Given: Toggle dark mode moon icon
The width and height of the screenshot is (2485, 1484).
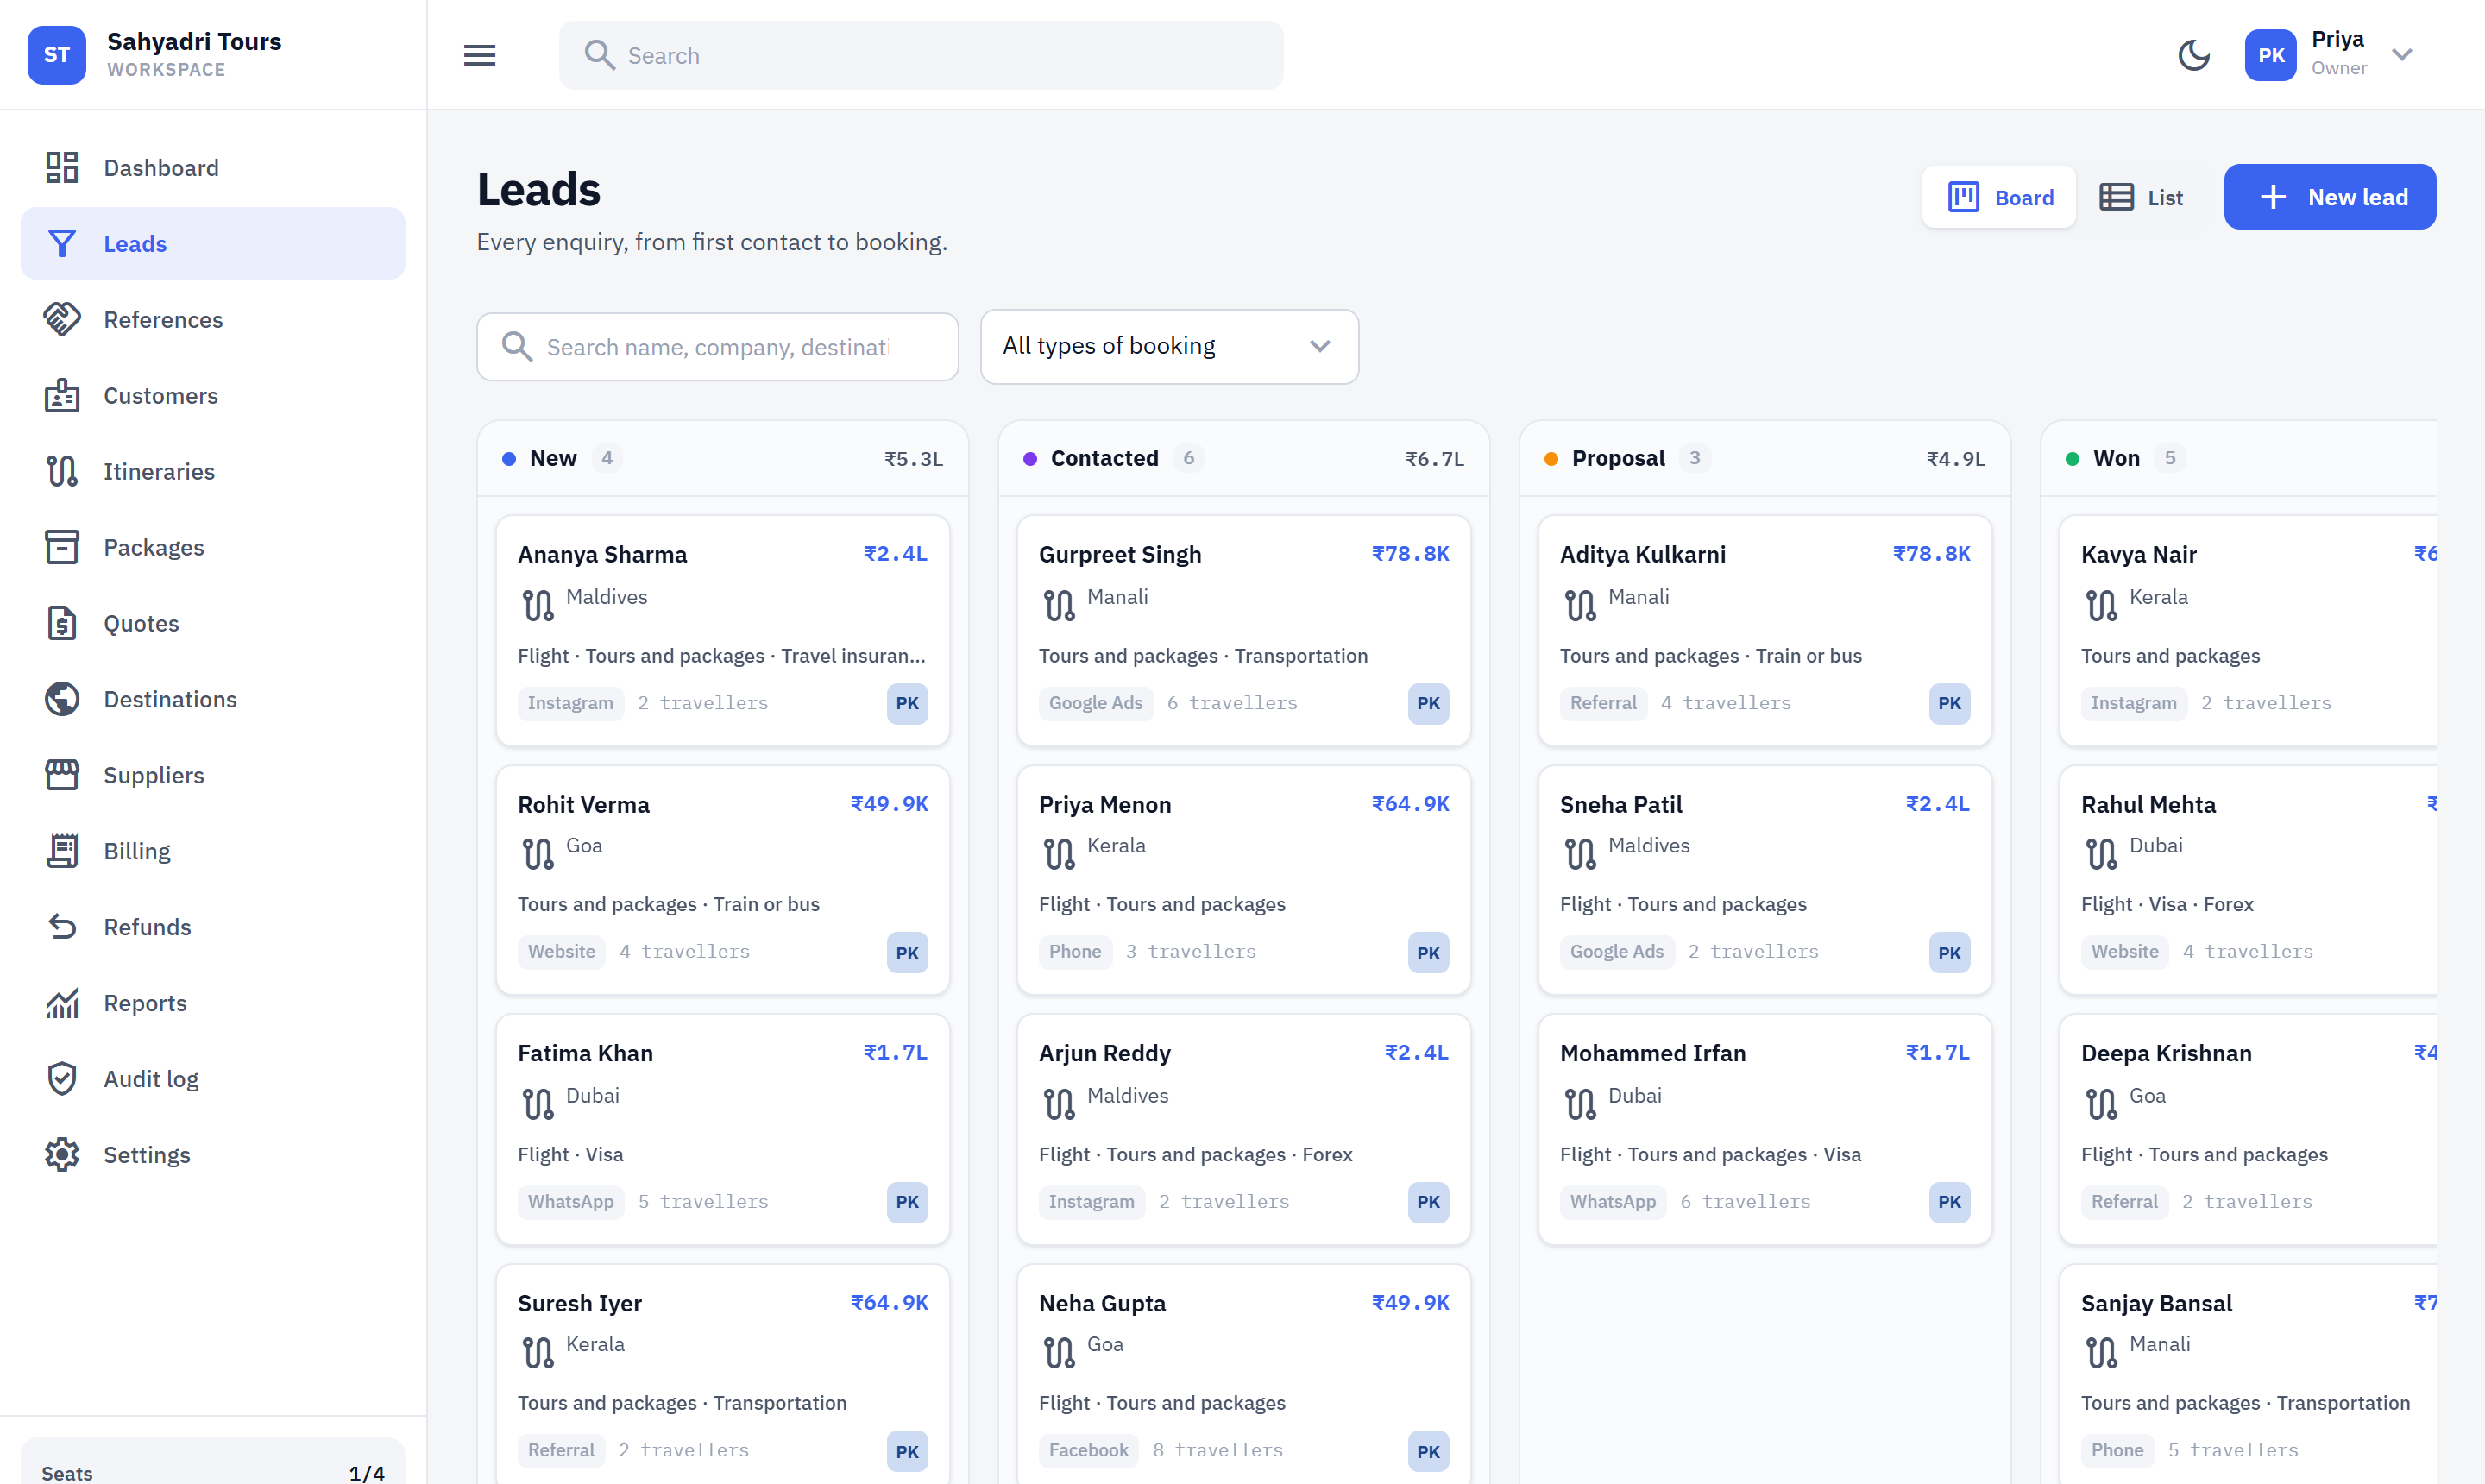Looking at the screenshot, I should click(x=2193, y=55).
